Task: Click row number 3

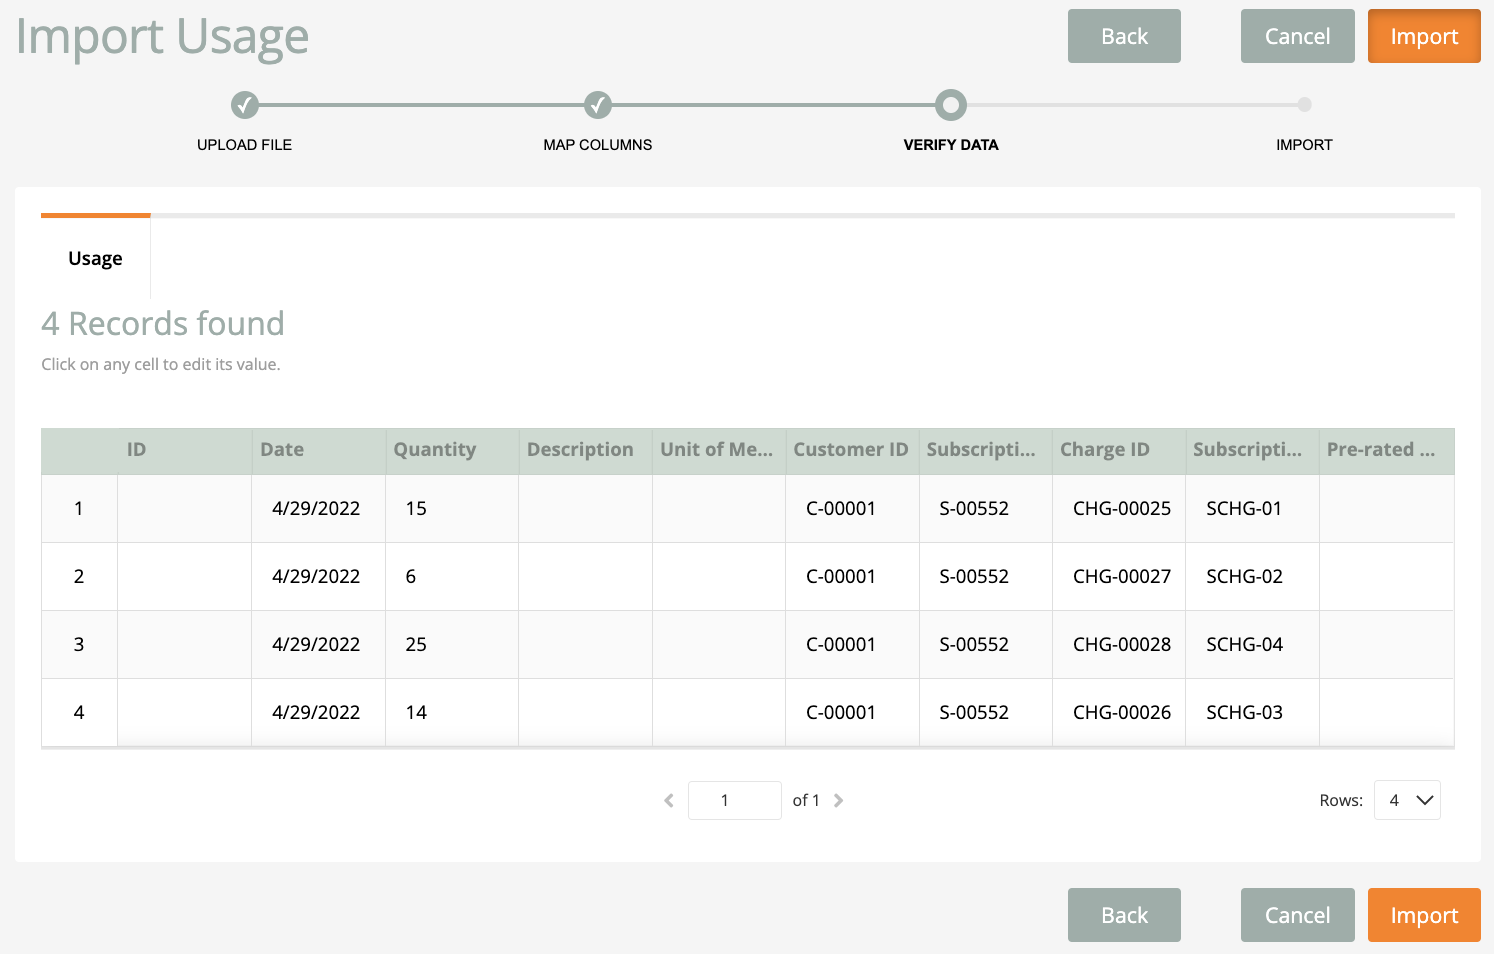Action: 79,644
